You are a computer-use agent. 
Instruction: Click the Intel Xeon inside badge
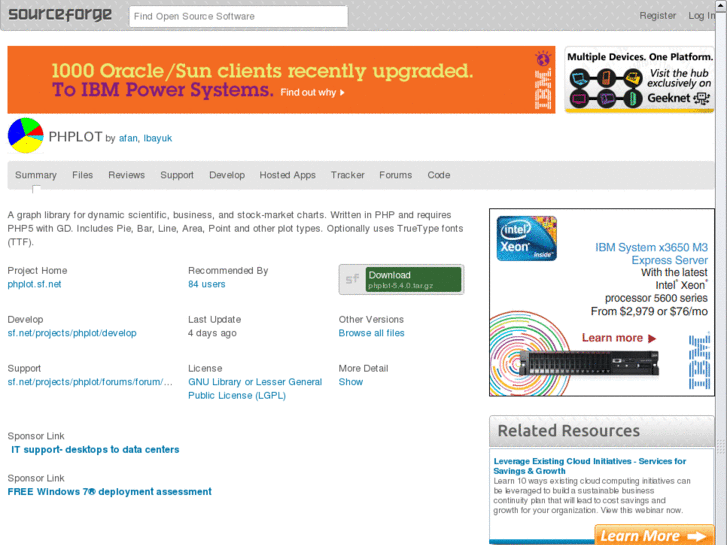tap(527, 238)
